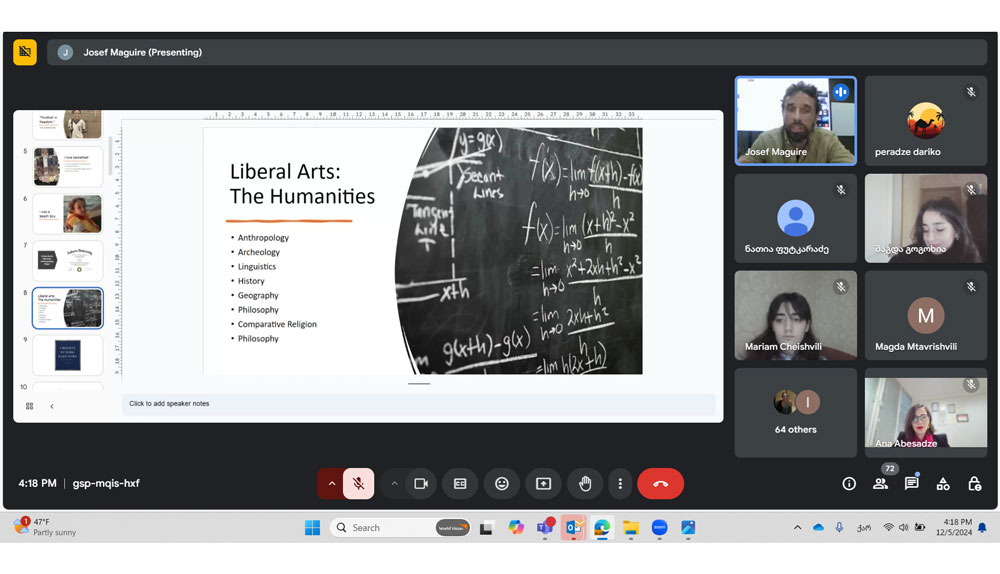Click the yellow stop-presentation icon at top left
Screen dimensions: 1000x574
tap(25, 52)
